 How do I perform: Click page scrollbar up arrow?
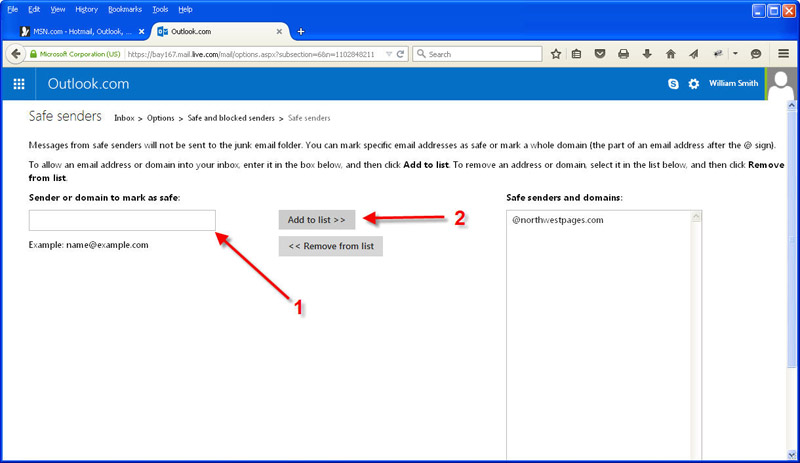(791, 105)
